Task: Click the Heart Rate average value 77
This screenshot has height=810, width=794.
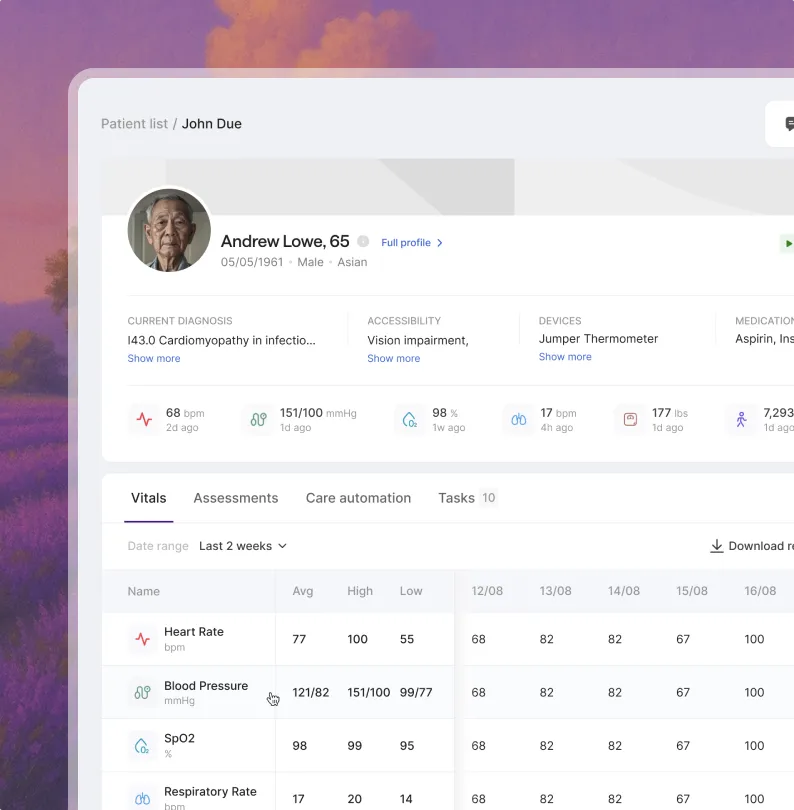Action: tap(299, 639)
